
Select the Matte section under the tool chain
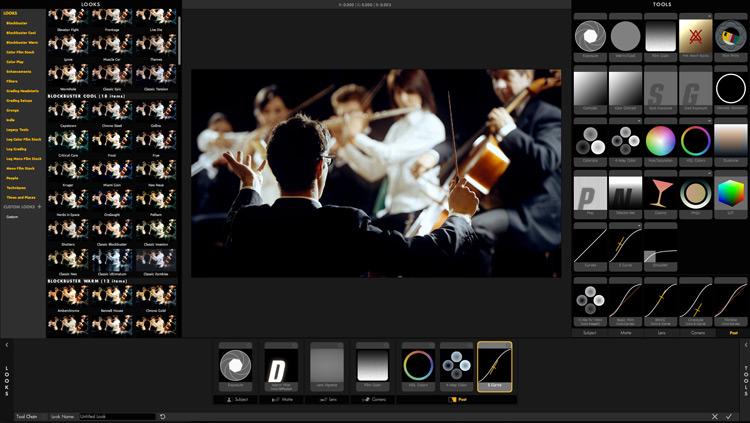[281, 399]
